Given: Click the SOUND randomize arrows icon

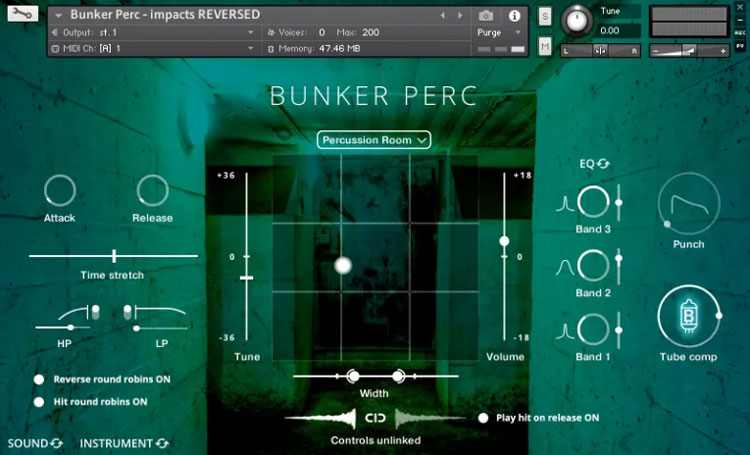Looking at the screenshot, I should pos(56,444).
